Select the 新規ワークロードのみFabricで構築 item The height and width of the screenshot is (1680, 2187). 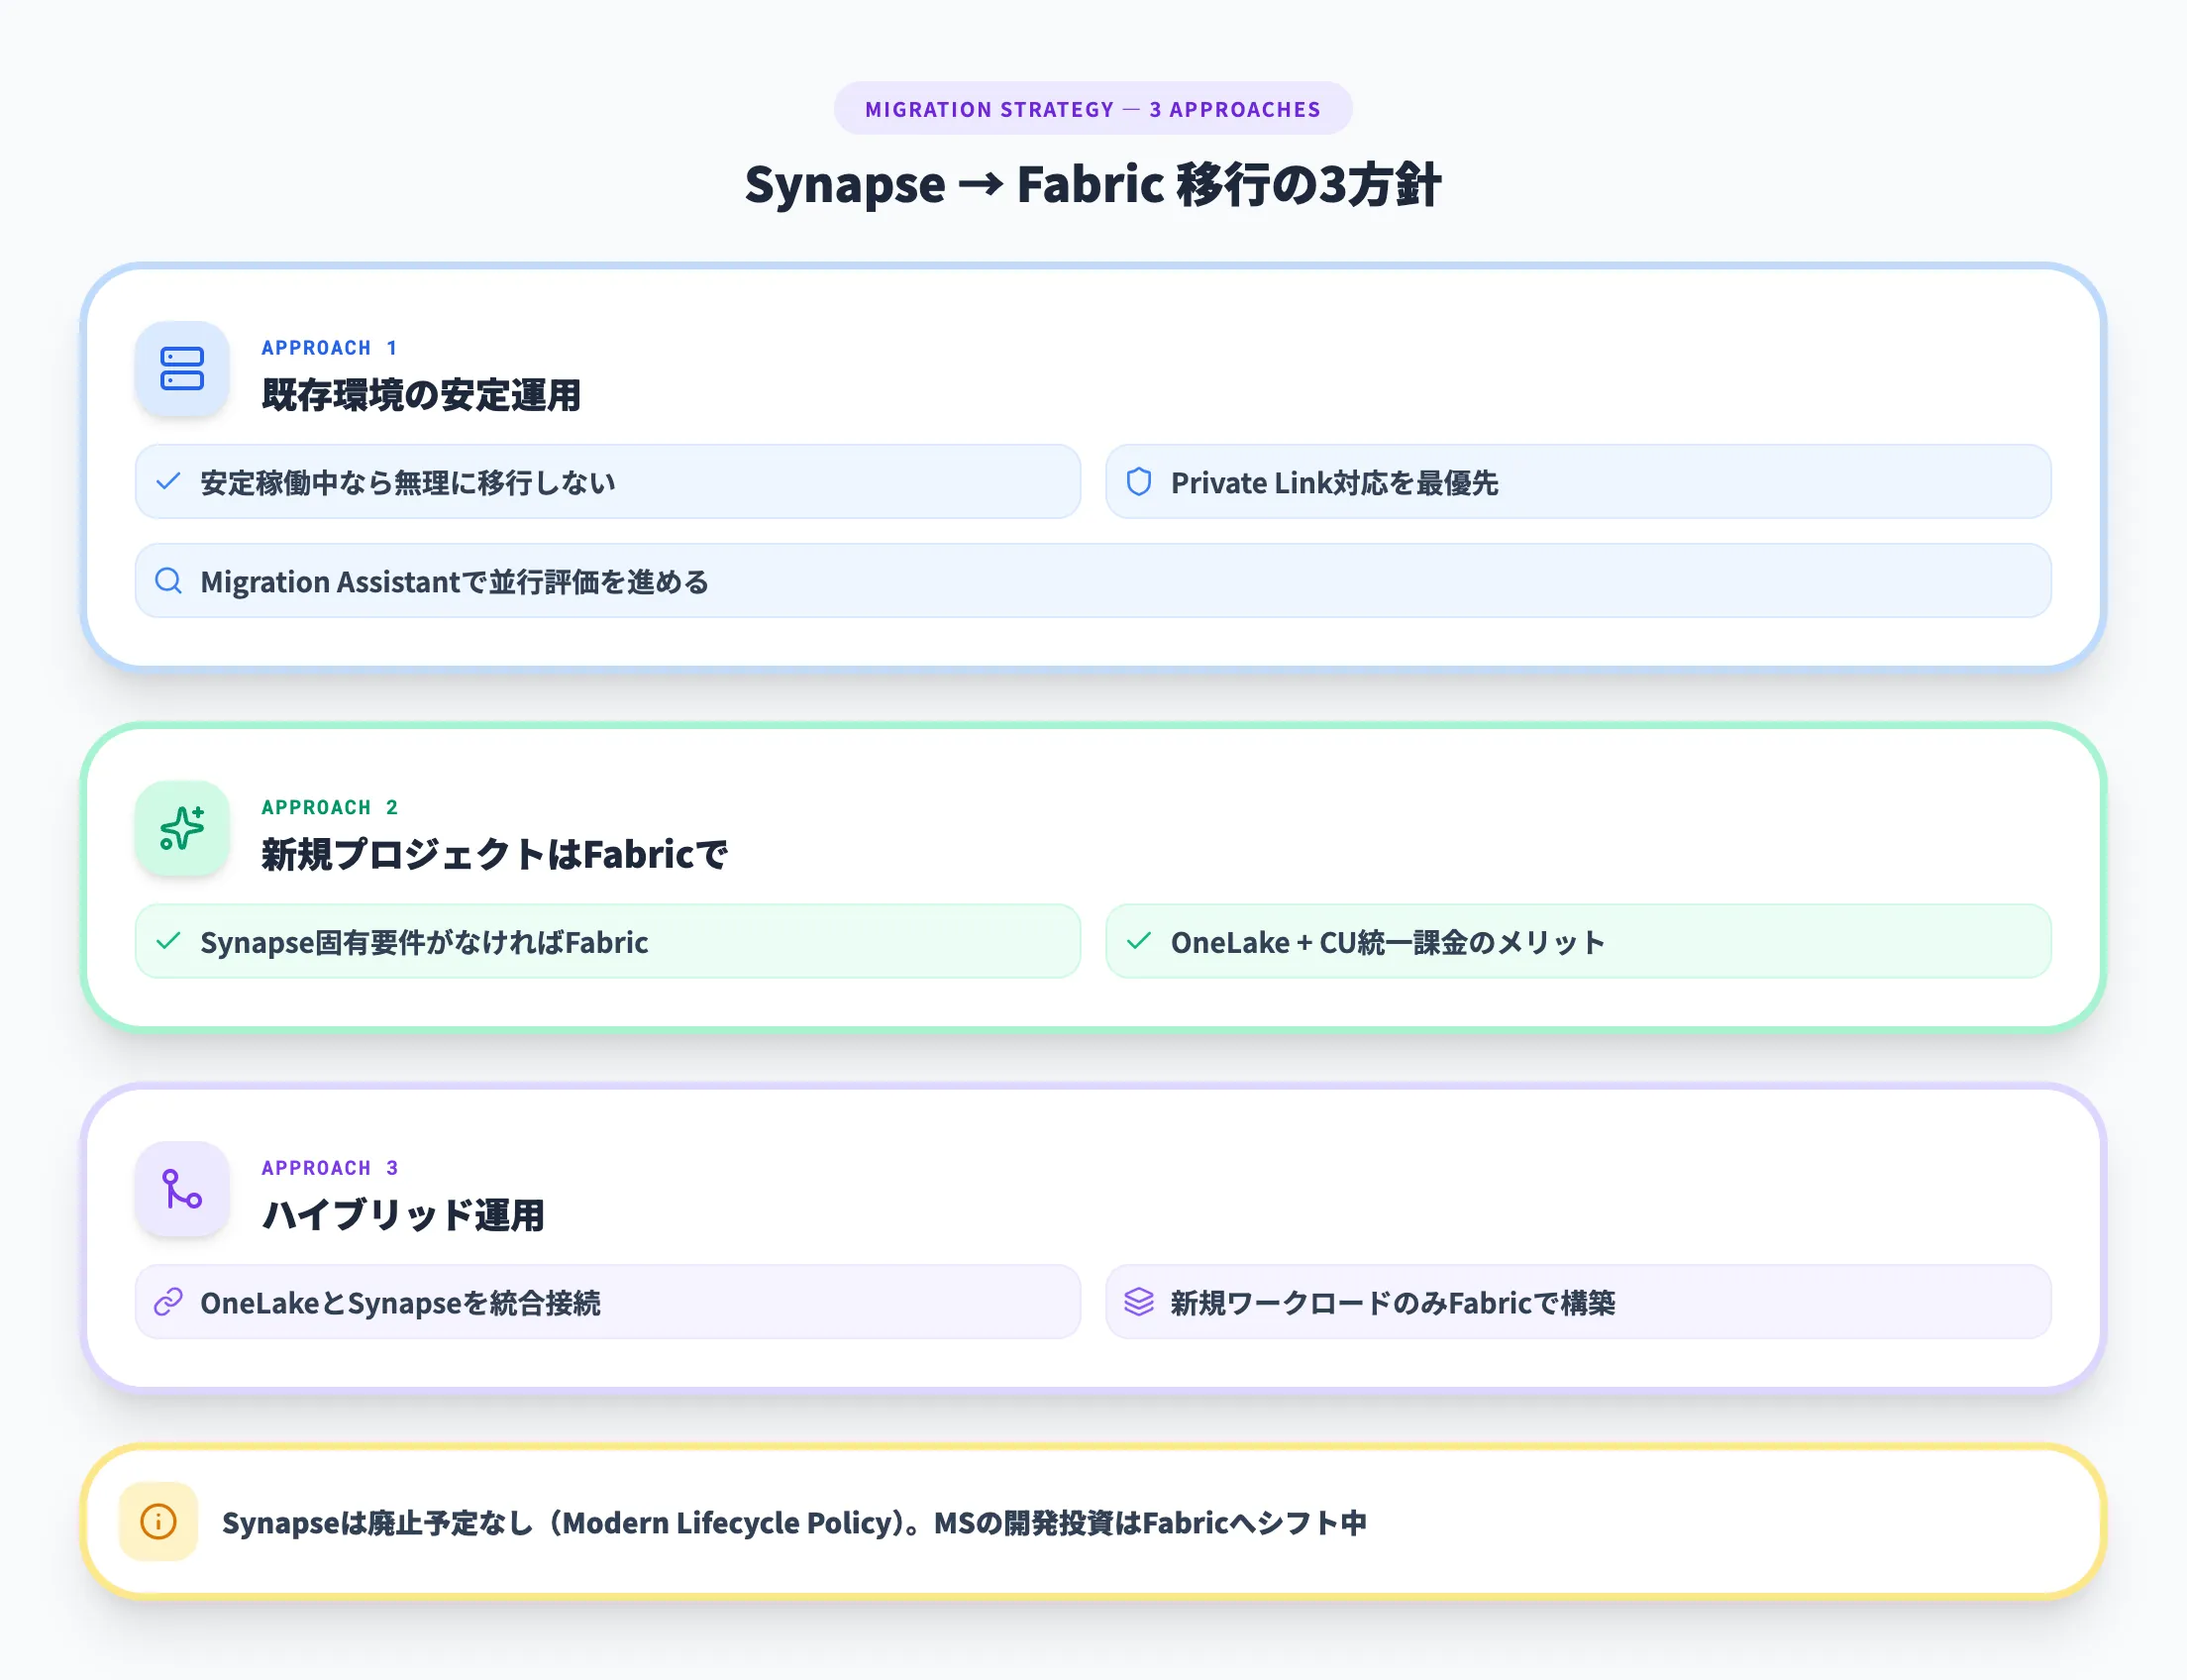tap(1578, 1301)
